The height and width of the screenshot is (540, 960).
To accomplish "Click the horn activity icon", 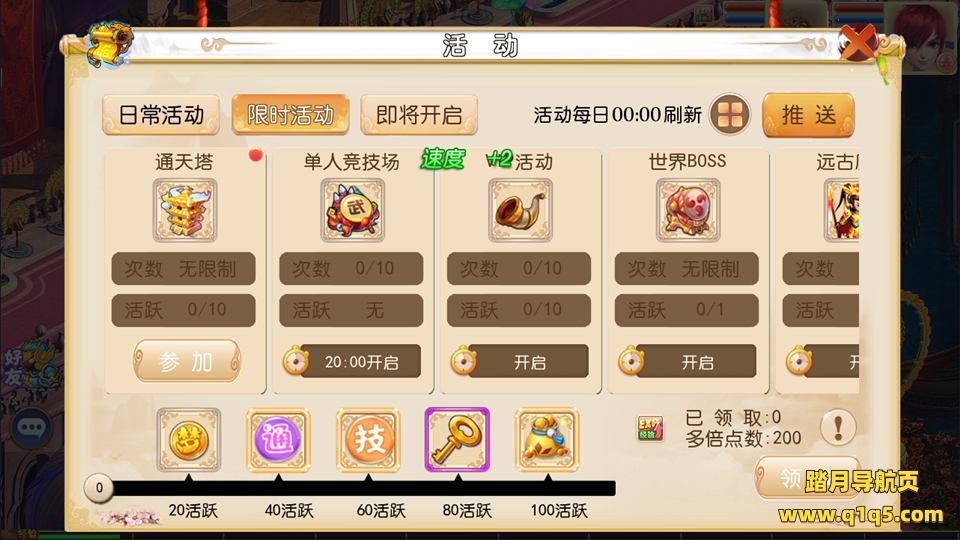I will click(520, 210).
